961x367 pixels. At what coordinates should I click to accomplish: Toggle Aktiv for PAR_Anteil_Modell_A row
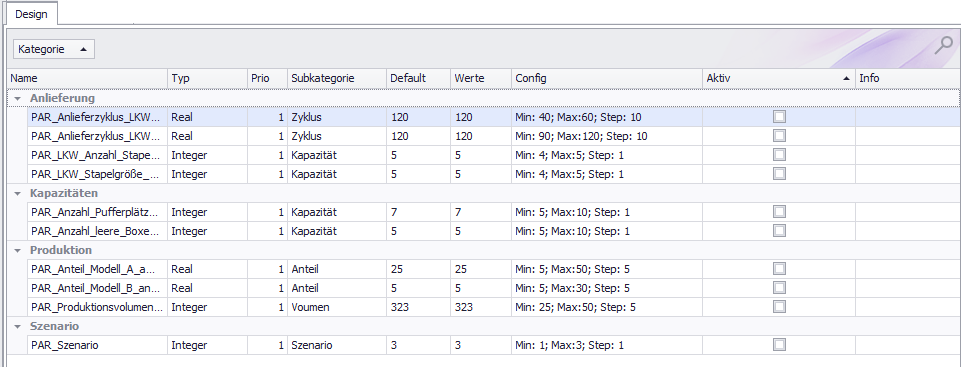pos(779,268)
